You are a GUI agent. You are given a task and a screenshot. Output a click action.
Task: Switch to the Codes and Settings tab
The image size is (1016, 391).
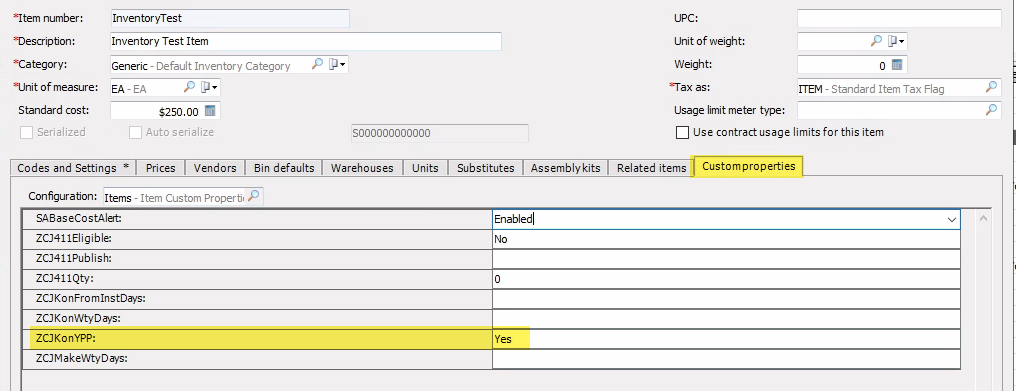[73, 168]
